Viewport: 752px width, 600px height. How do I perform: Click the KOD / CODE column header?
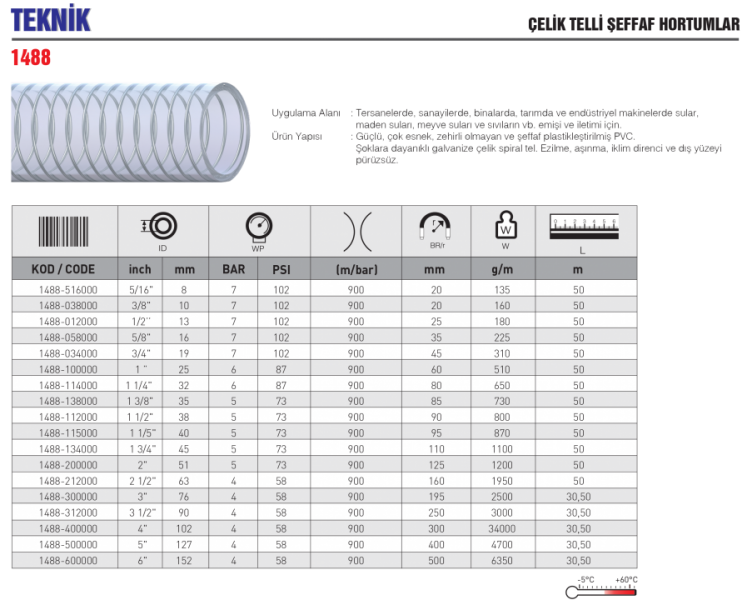click(x=63, y=269)
